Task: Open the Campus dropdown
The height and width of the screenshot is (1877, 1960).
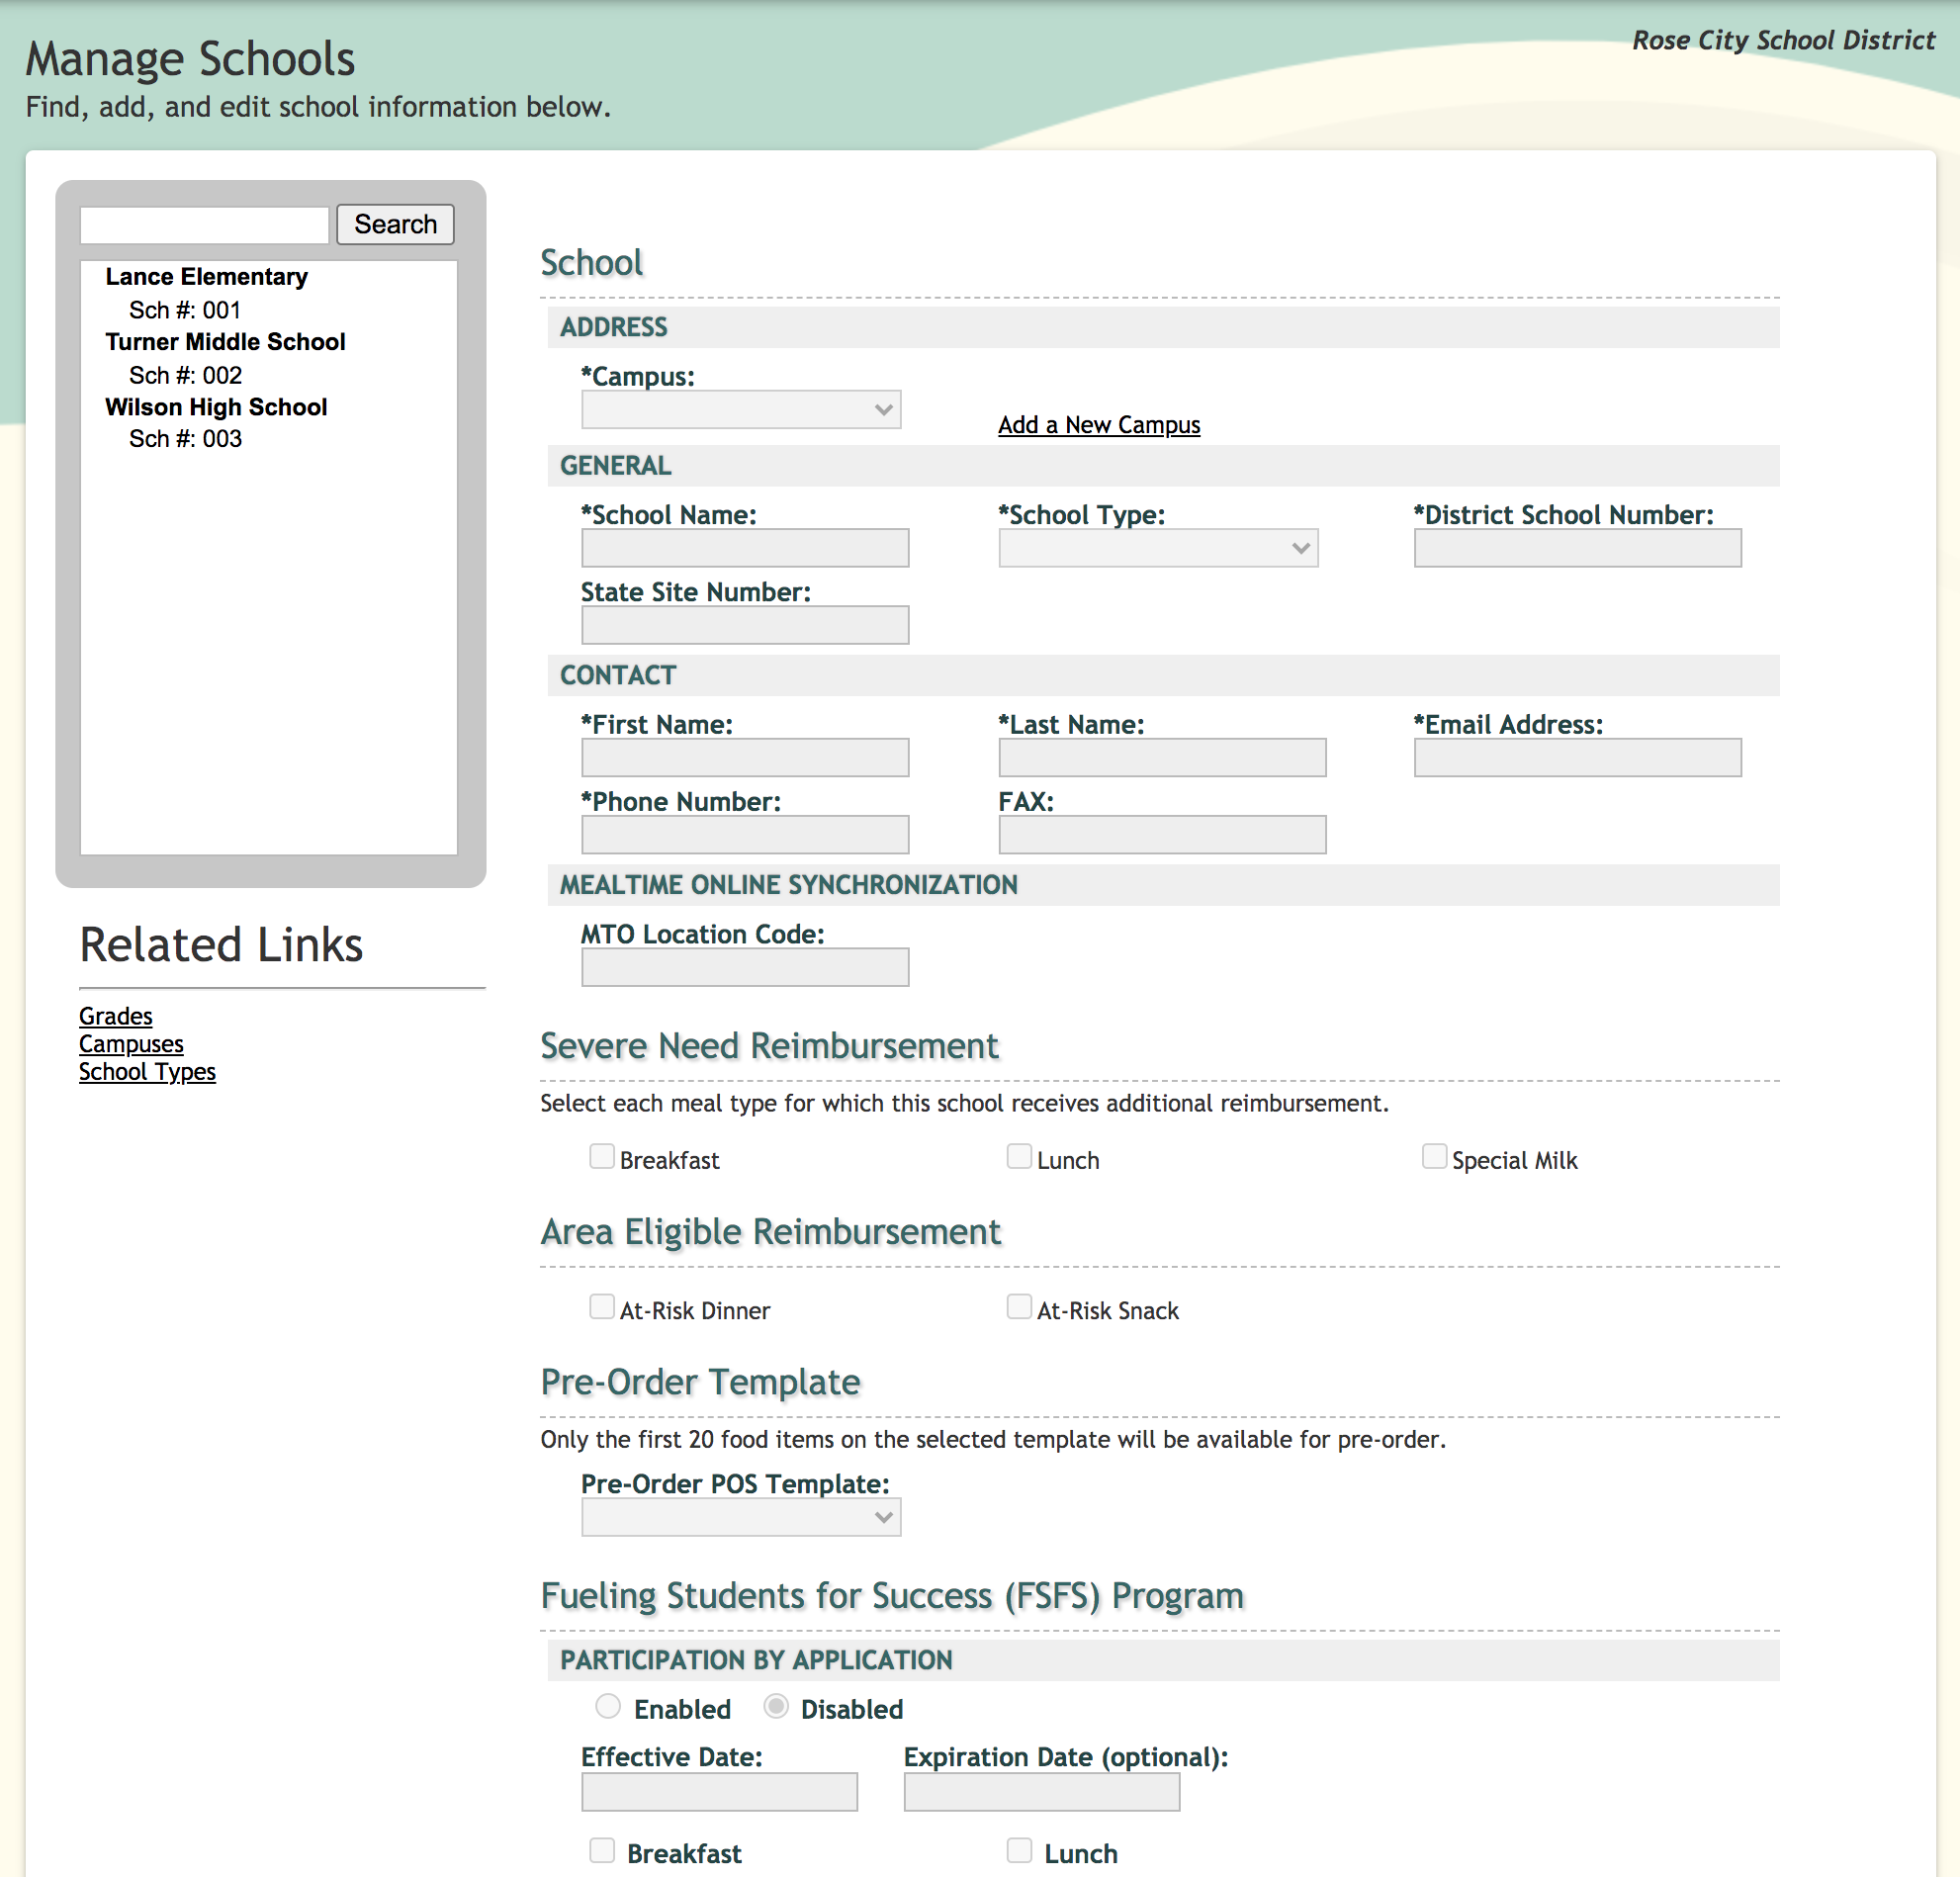Action: coord(741,410)
